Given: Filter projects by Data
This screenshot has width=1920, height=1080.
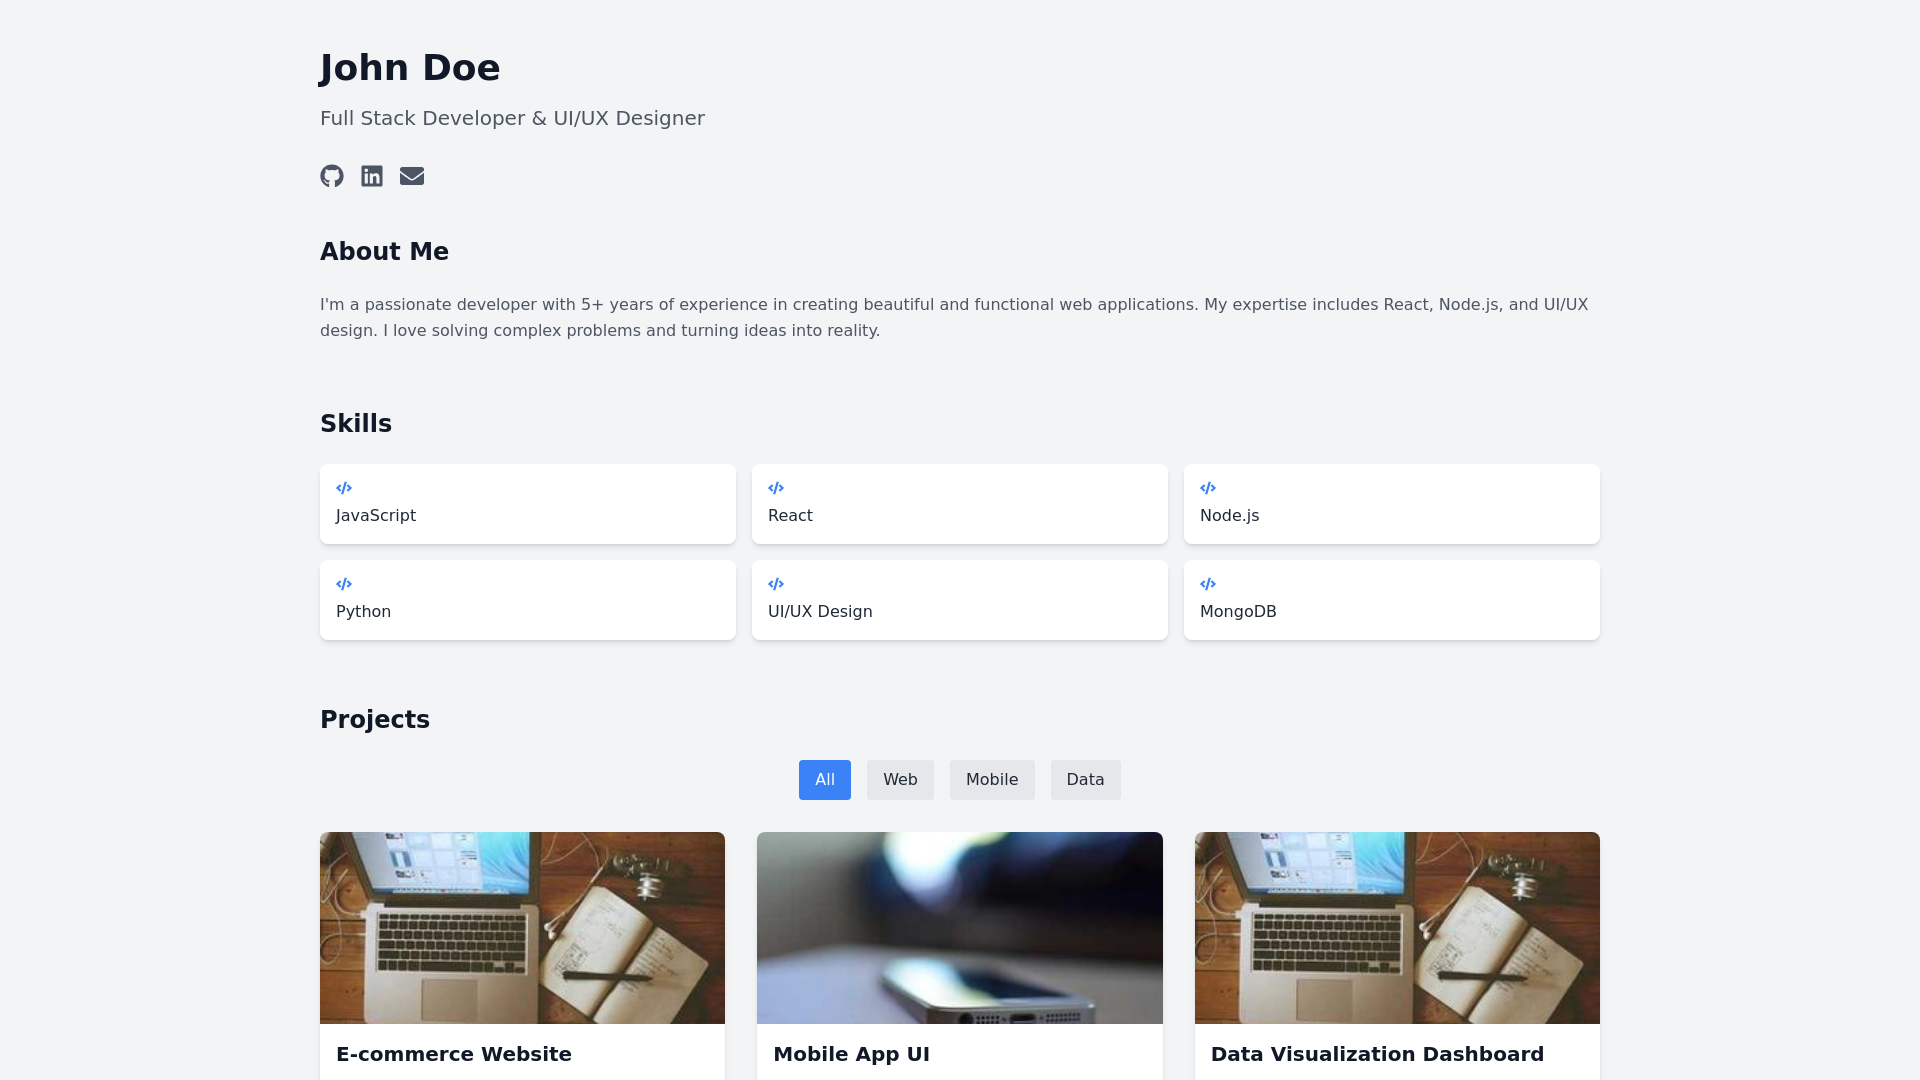Looking at the screenshot, I should [1085, 780].
